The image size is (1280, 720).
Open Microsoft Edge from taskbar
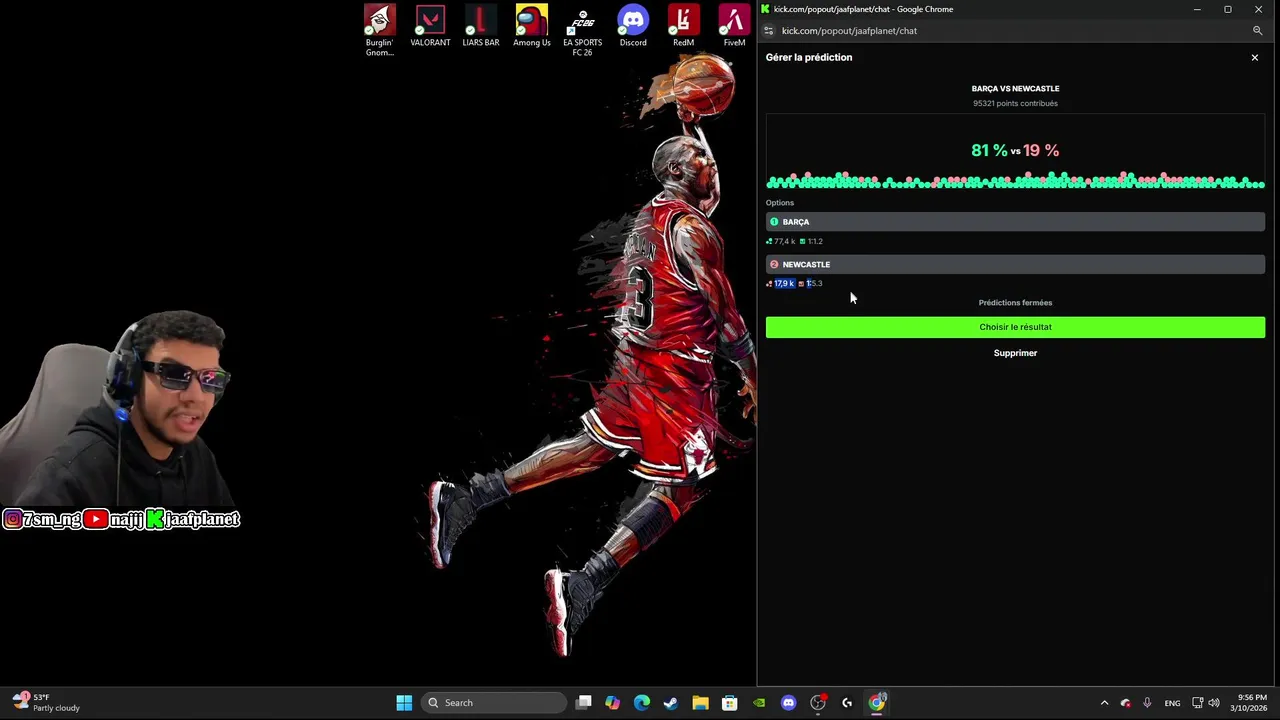pos(642,703)
